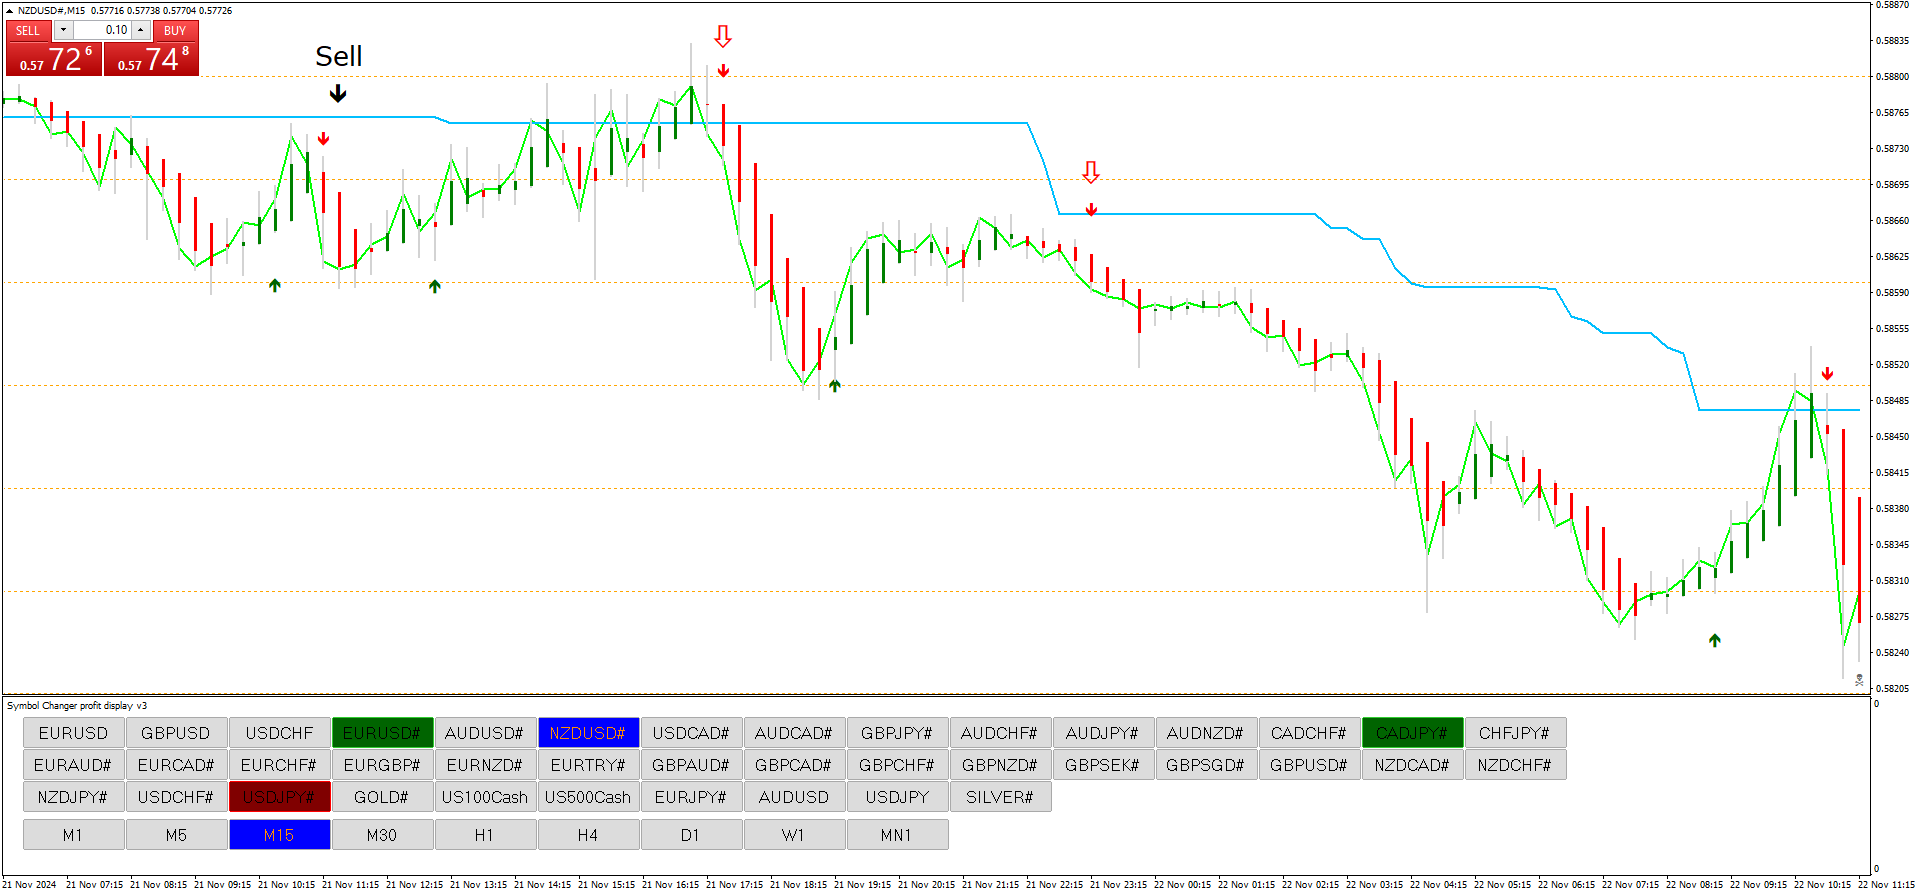Click the hollow red arrow at top

click(x=723, y=37)
